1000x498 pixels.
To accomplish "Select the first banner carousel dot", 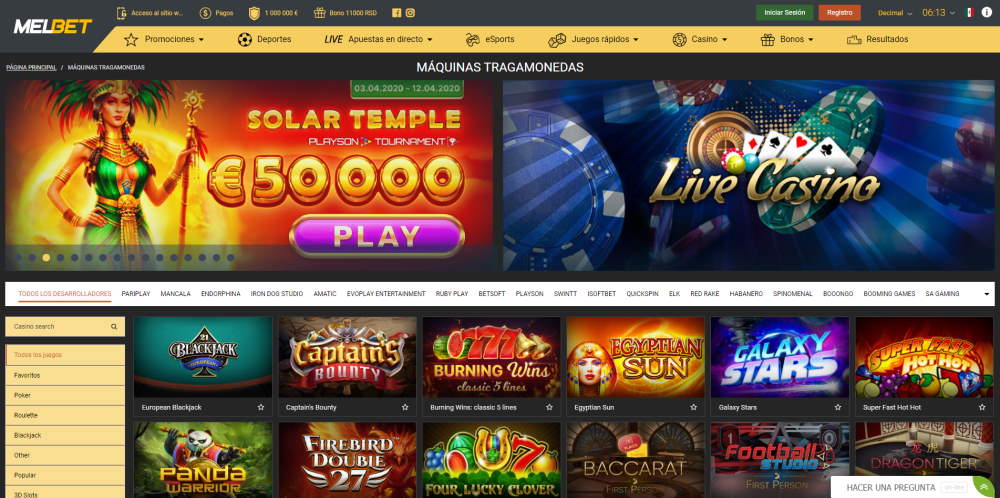I will click(x=18, y=258).
